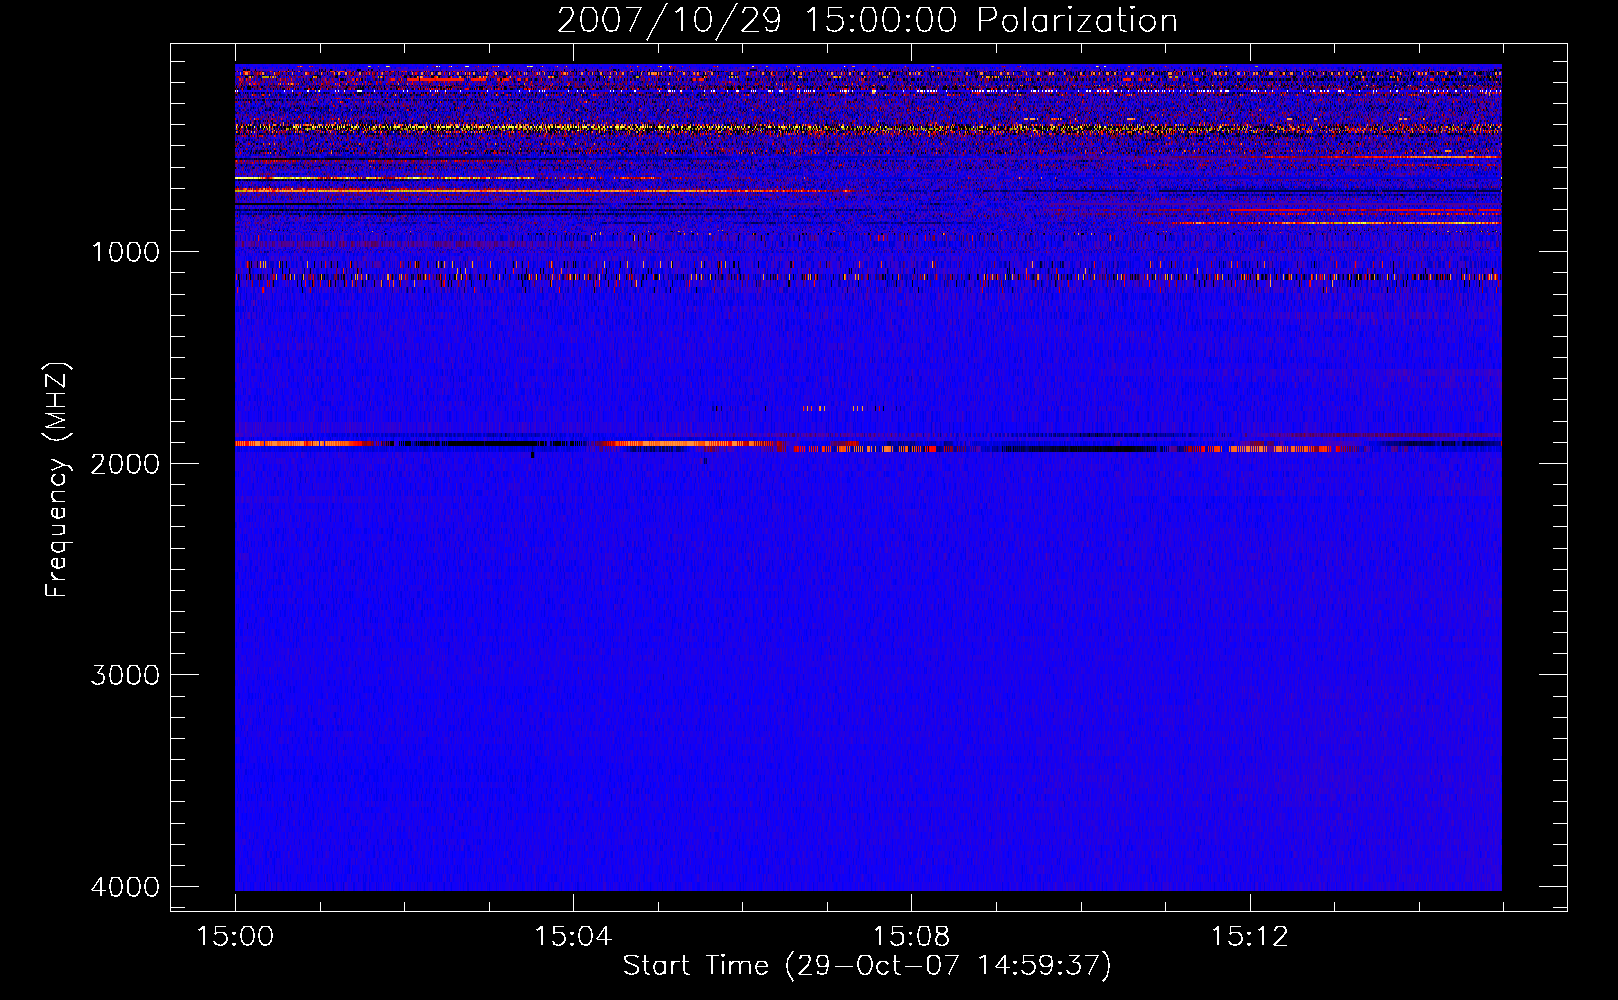The image size is (1618, 1000).
Task: Click the '3000' frequency tick label
Action: pyautogui.click(x=125, y=675)
